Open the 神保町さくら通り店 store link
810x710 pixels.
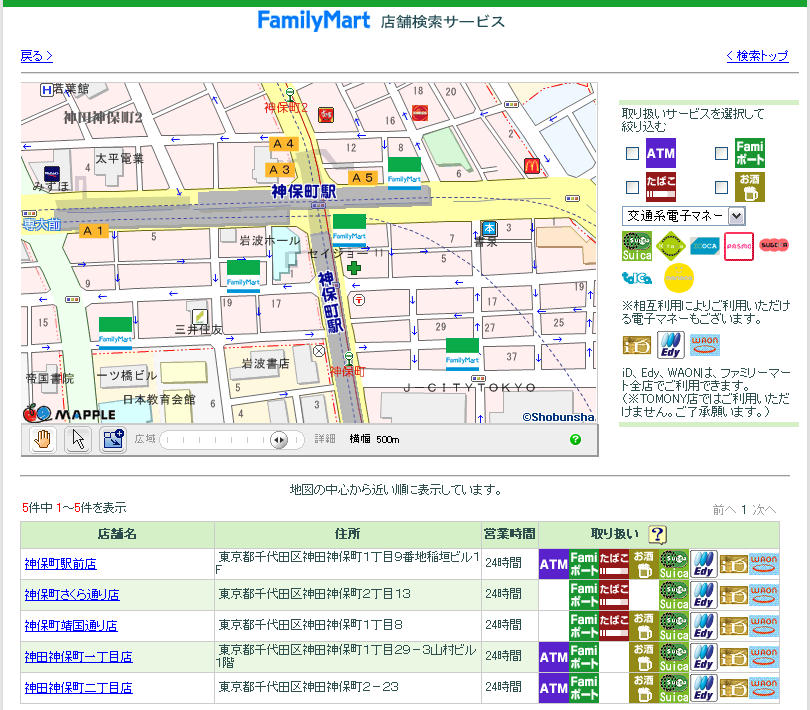72,595
